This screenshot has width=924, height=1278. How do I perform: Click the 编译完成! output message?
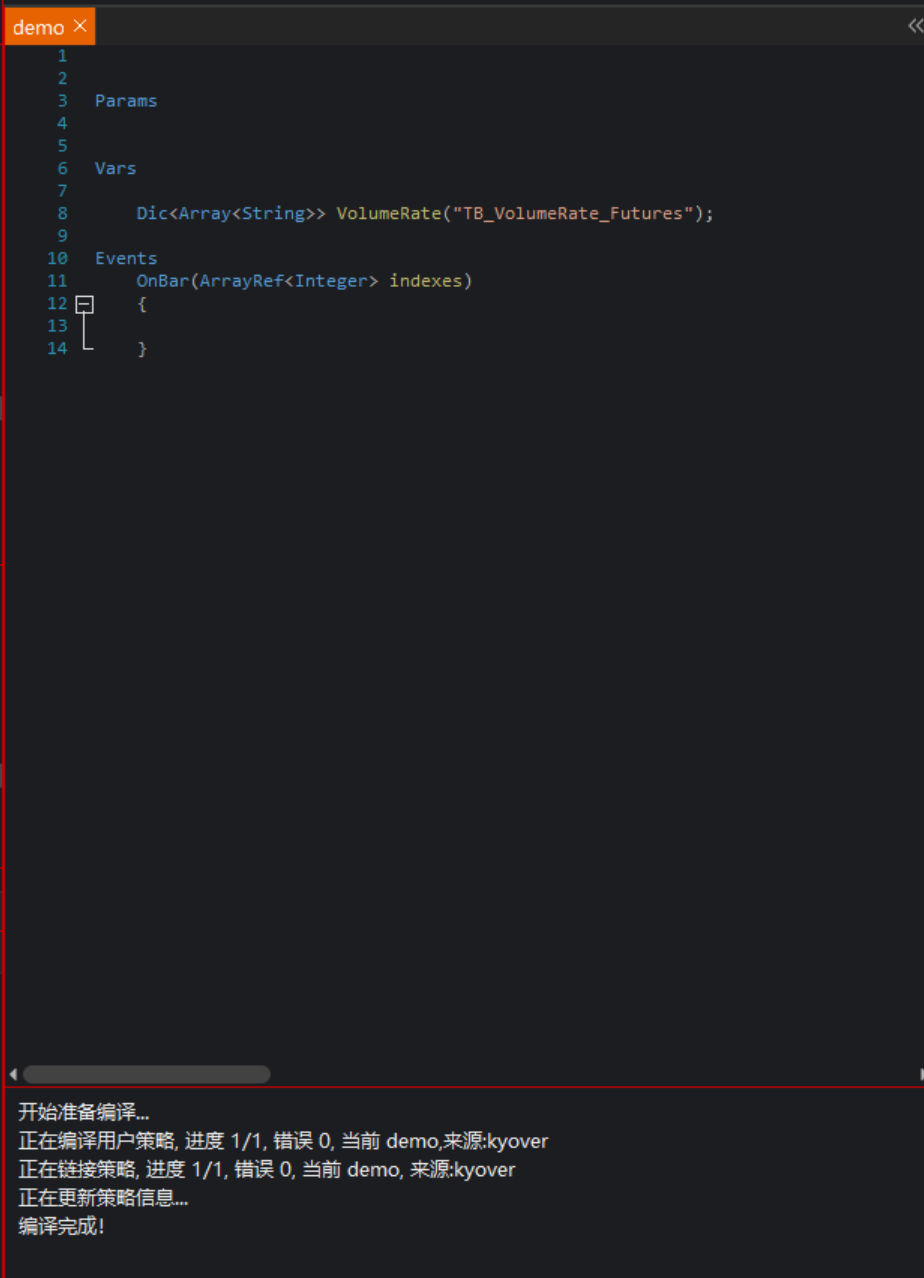(61, 1226)
